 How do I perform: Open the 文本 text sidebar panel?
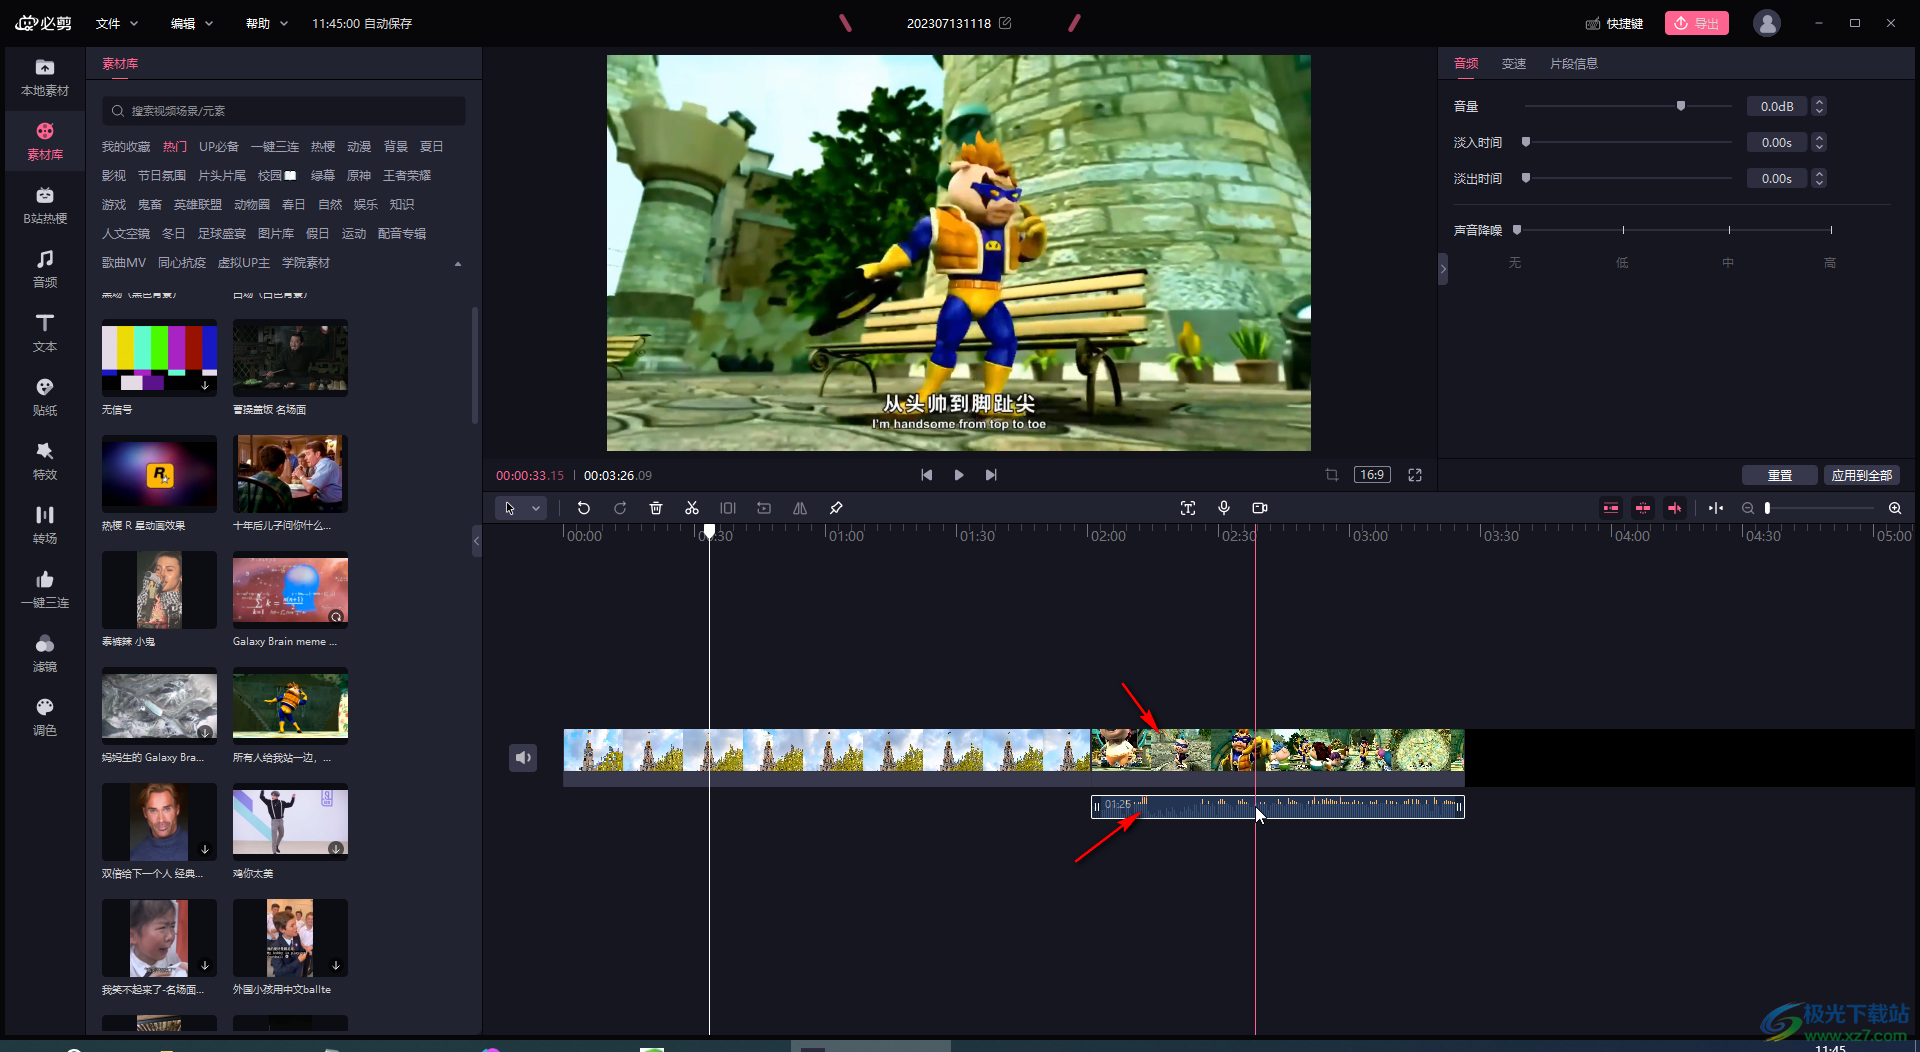point(45,334)
